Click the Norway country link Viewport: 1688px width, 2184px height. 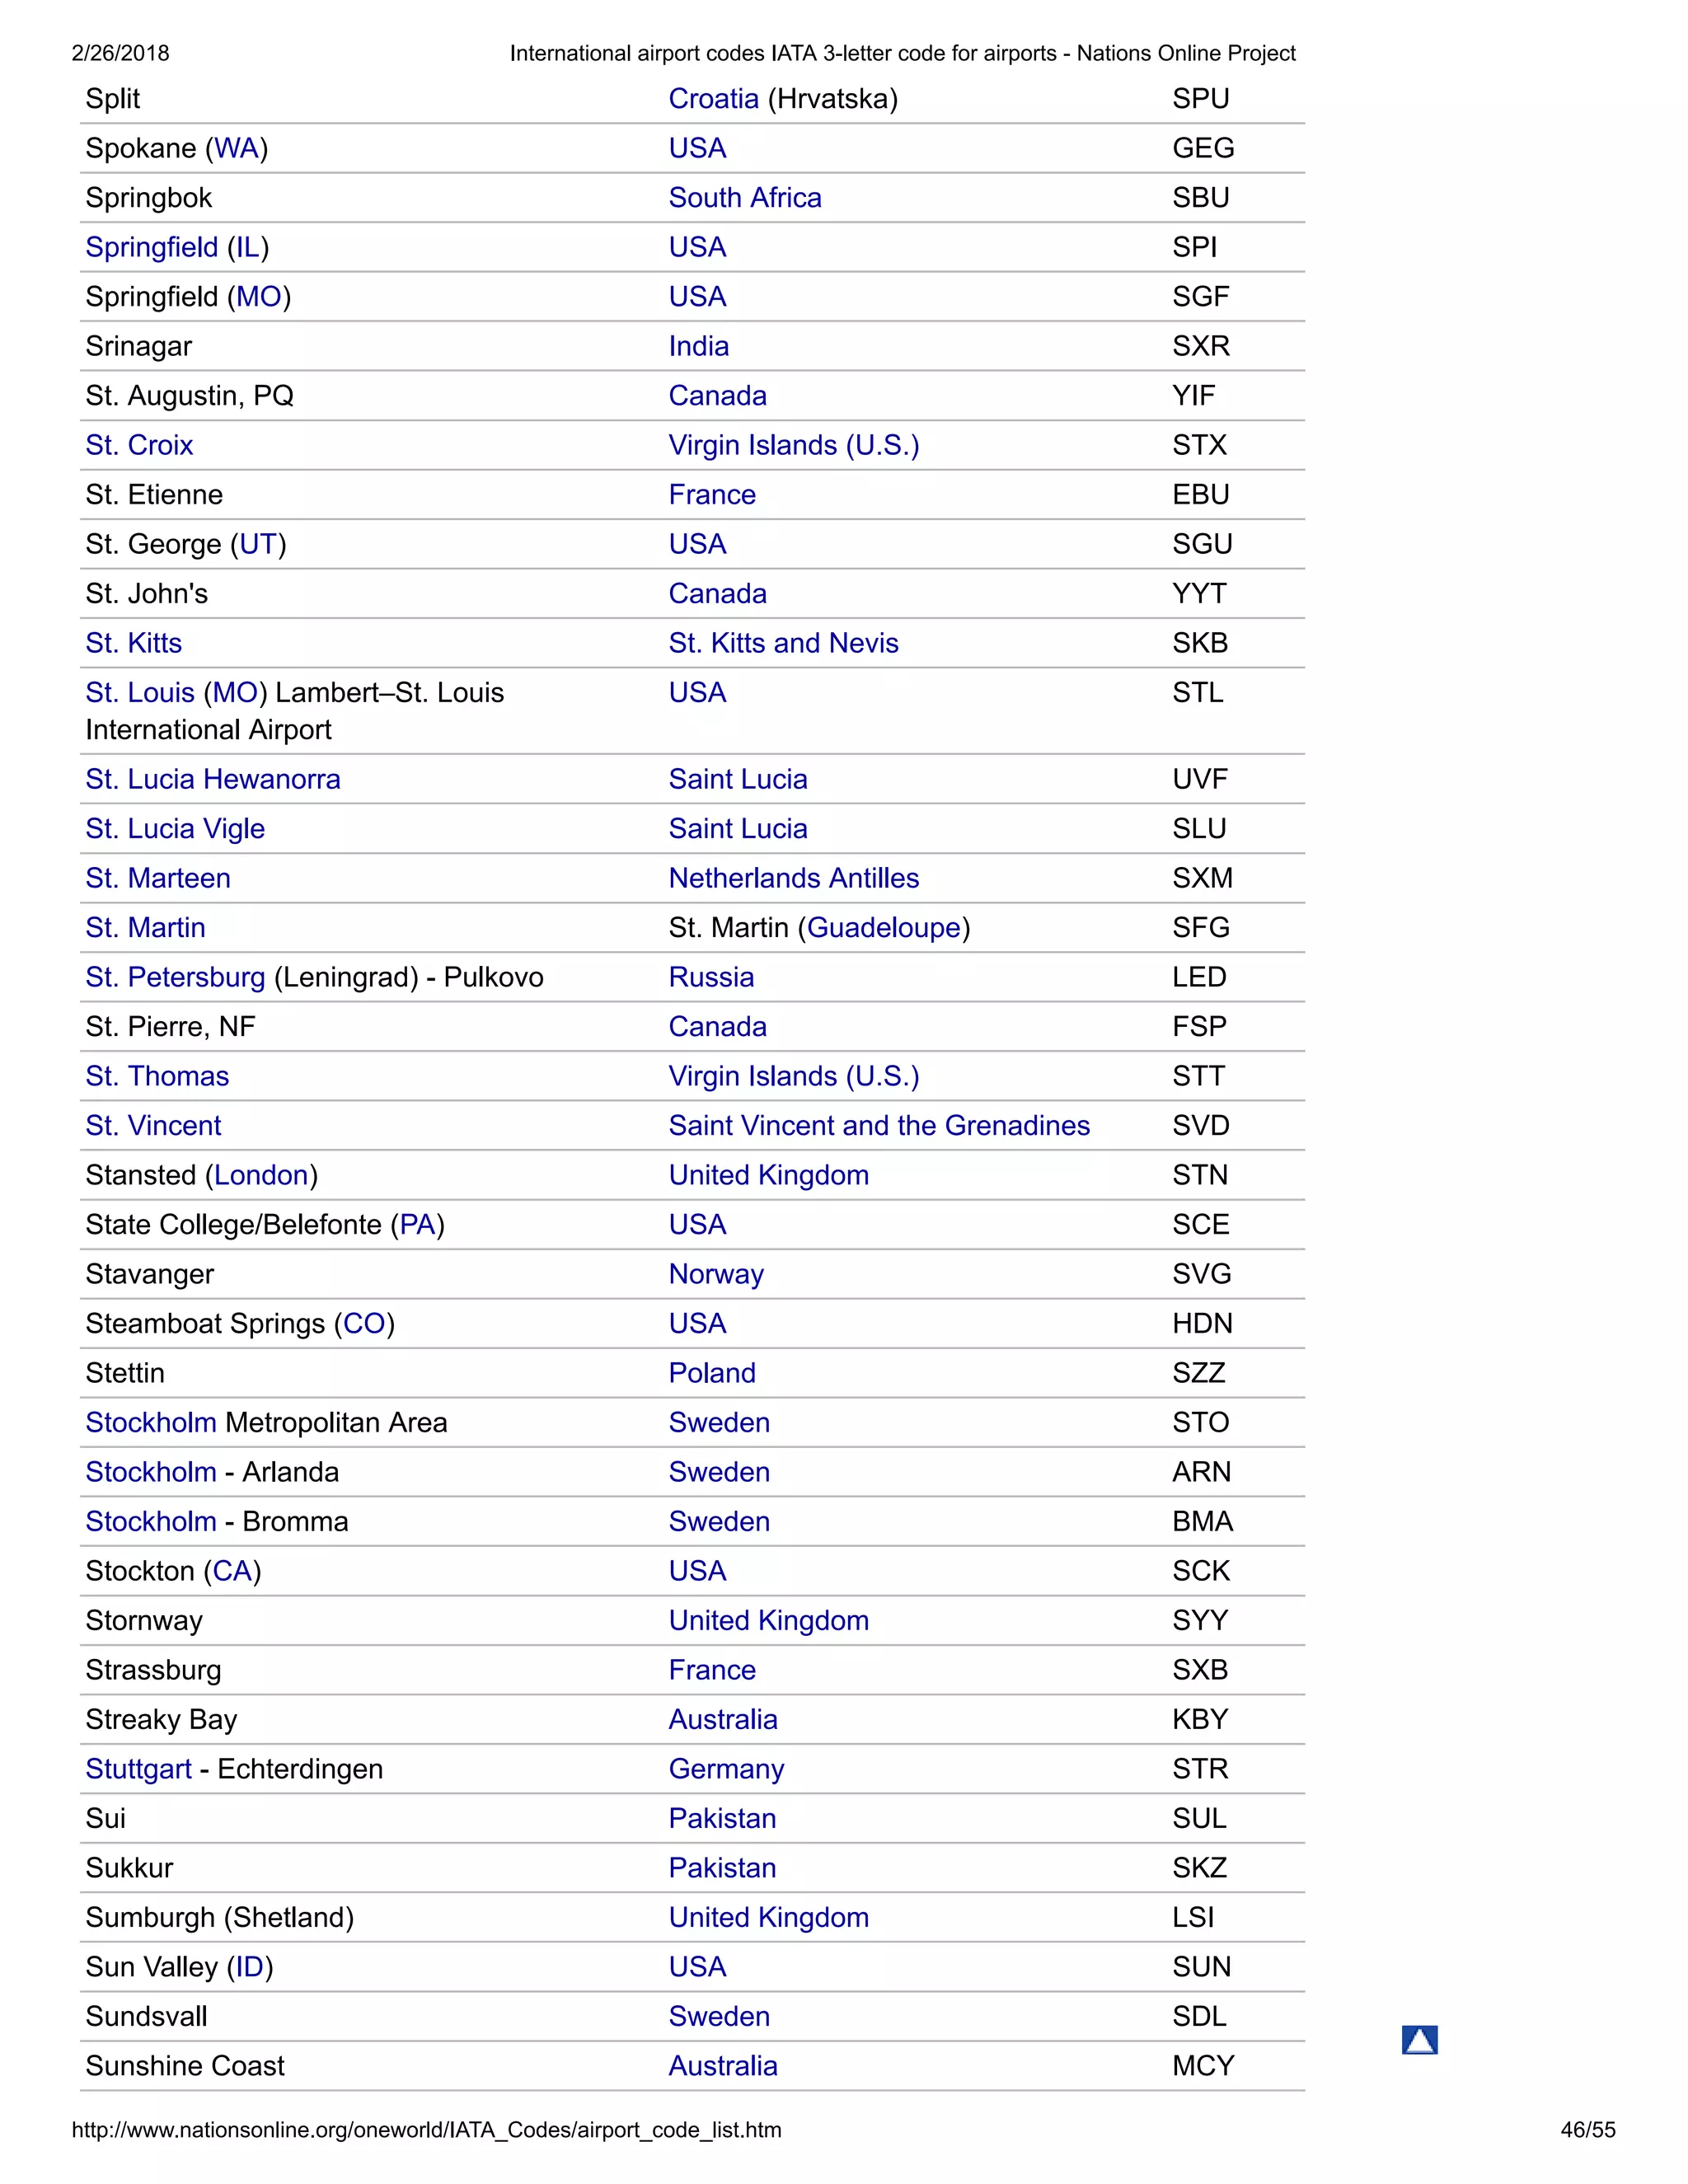pyautogui.click(x=716, y=1274)
